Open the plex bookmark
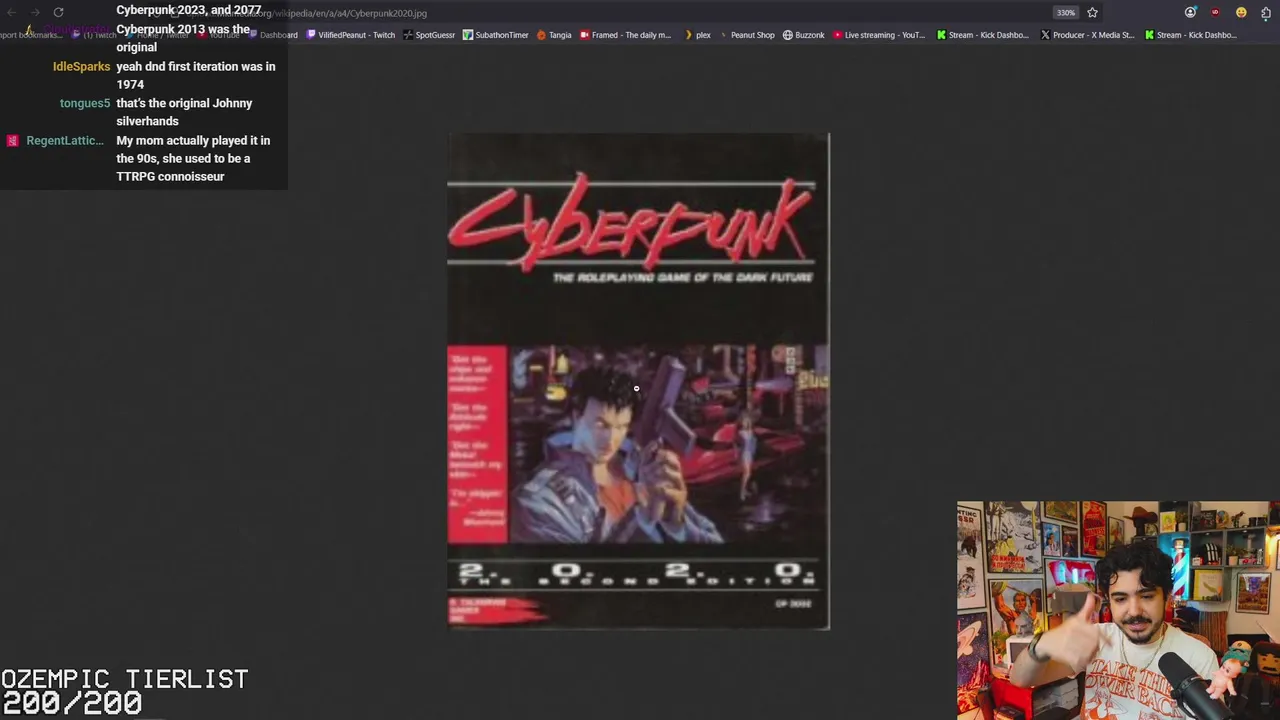Viewport: 1280px width, 720px height. coord(697,35)
